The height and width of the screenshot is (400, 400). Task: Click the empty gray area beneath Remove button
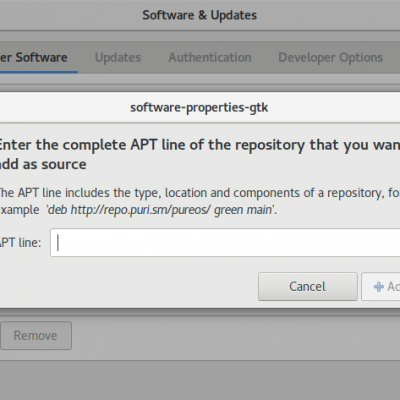200,380
